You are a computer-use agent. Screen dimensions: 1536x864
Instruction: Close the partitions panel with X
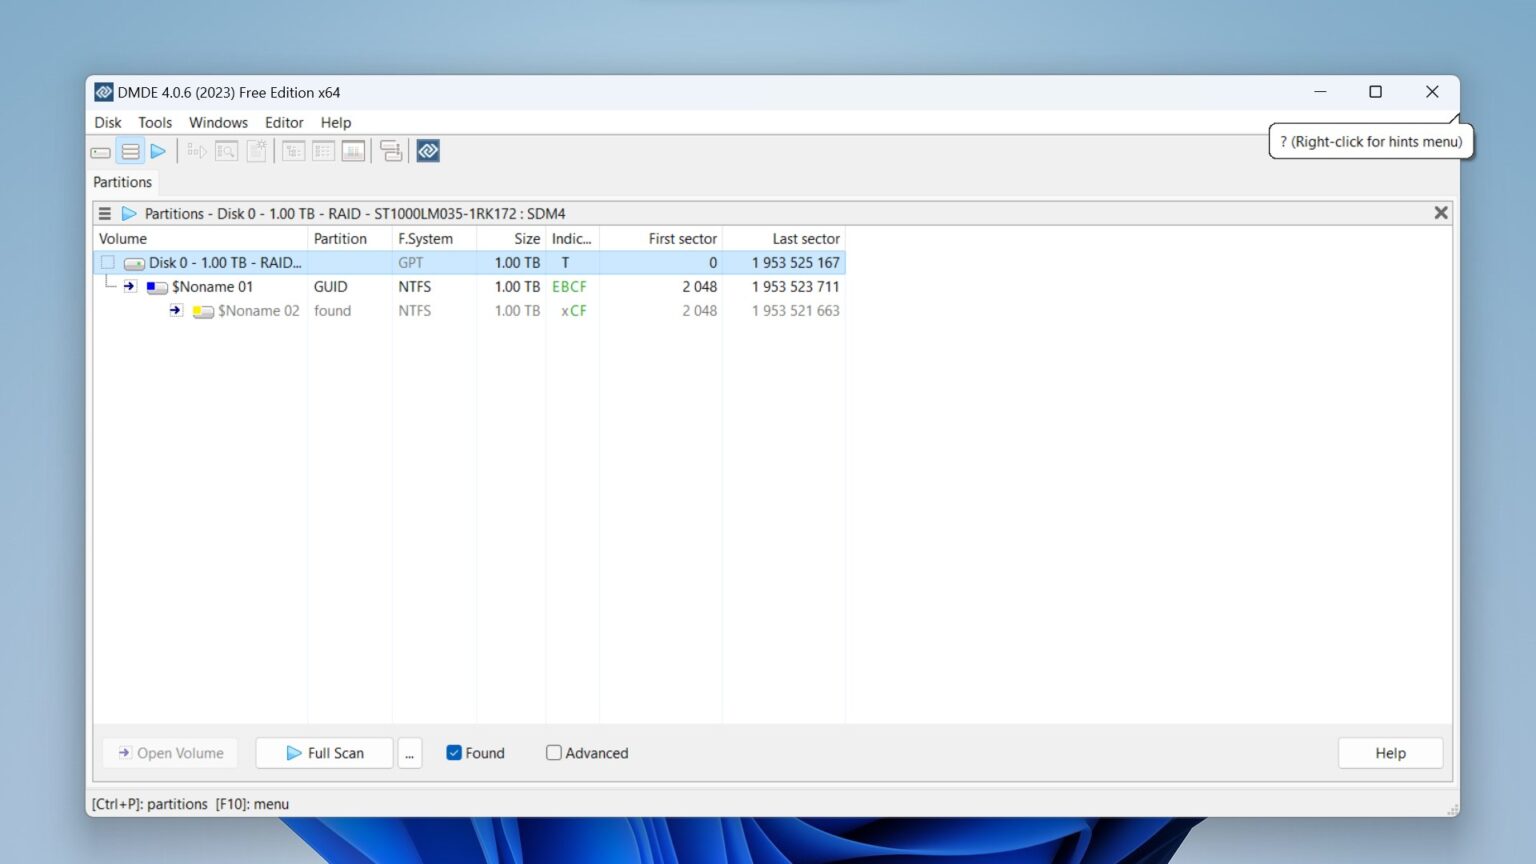(1441, 212)
